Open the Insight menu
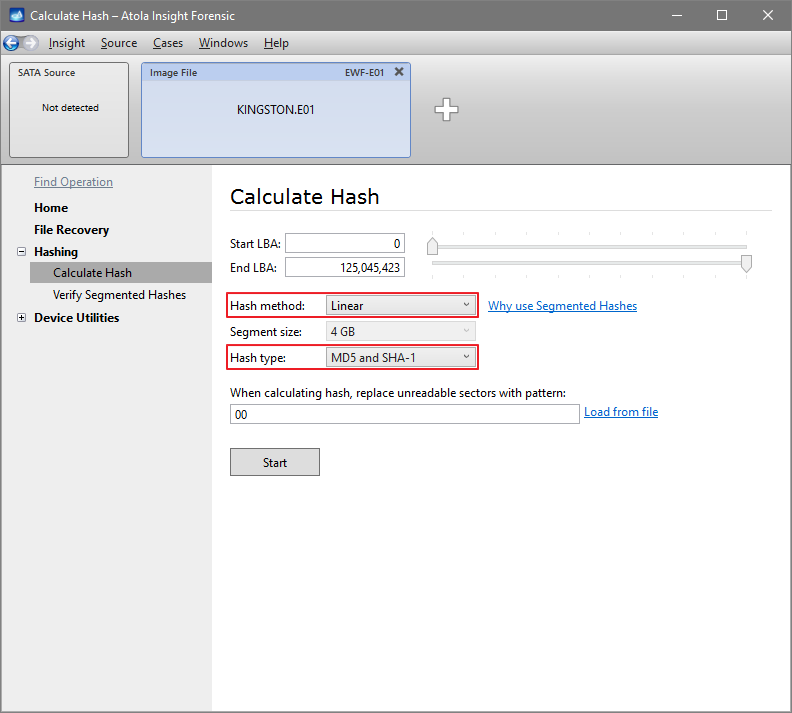 click(x=67, y=43)
